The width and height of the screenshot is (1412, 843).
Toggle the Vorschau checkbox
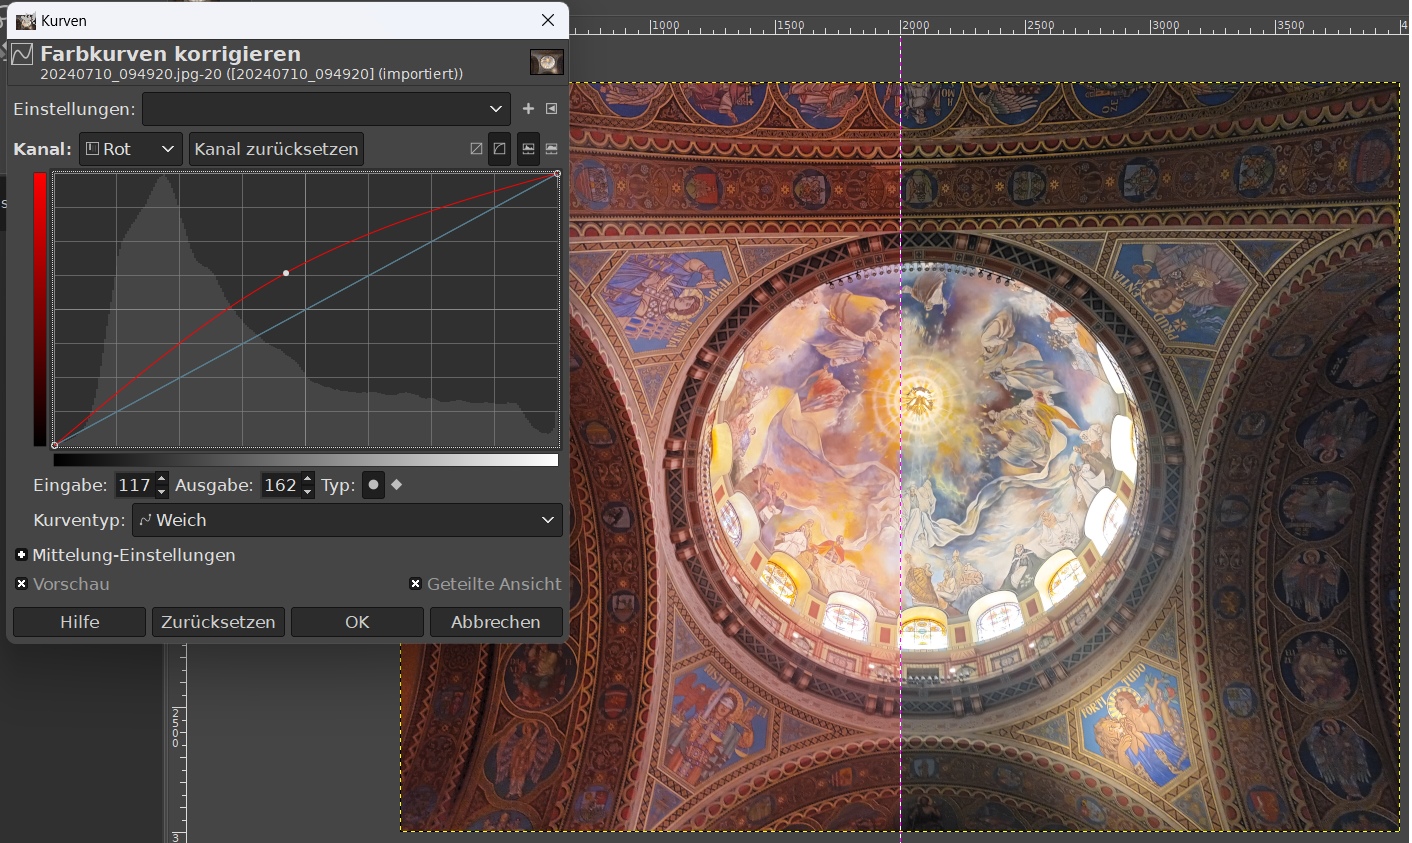tap(22, 584)
